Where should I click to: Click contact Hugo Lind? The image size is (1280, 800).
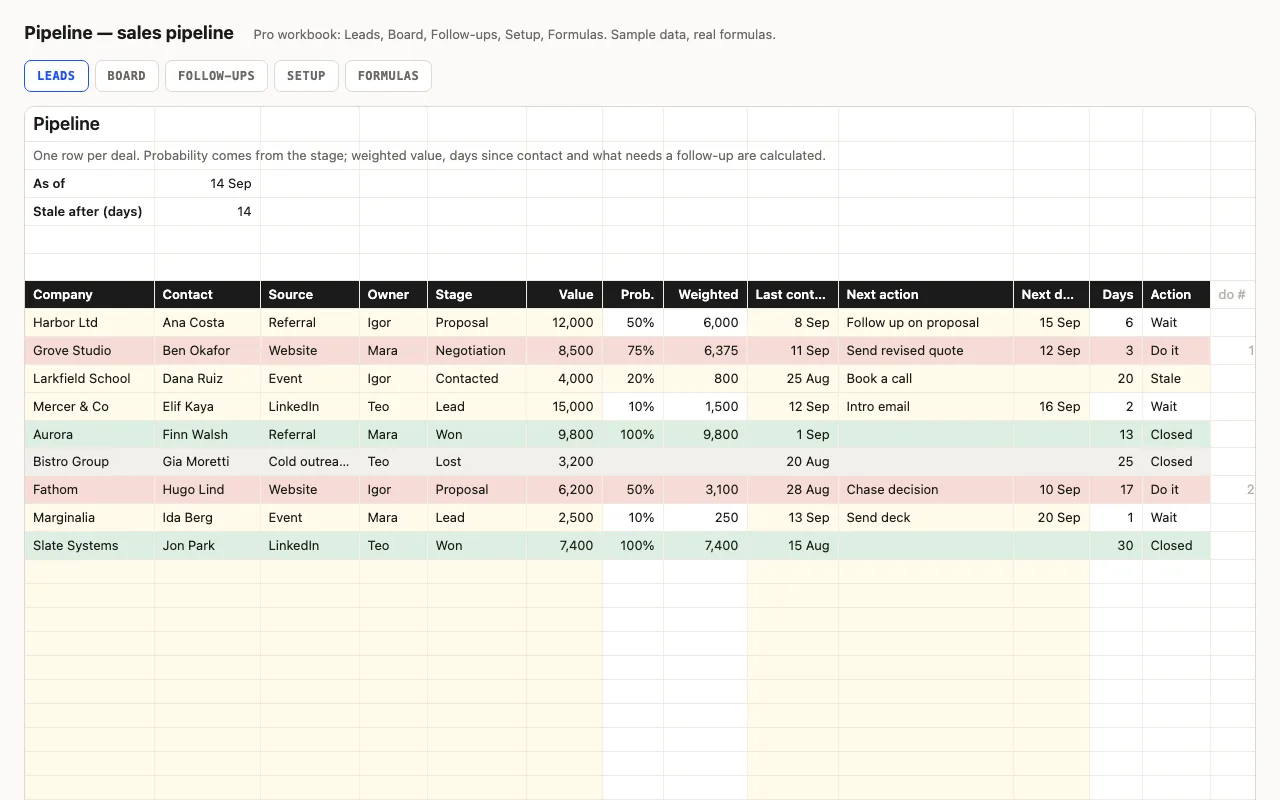coord(208,490)
